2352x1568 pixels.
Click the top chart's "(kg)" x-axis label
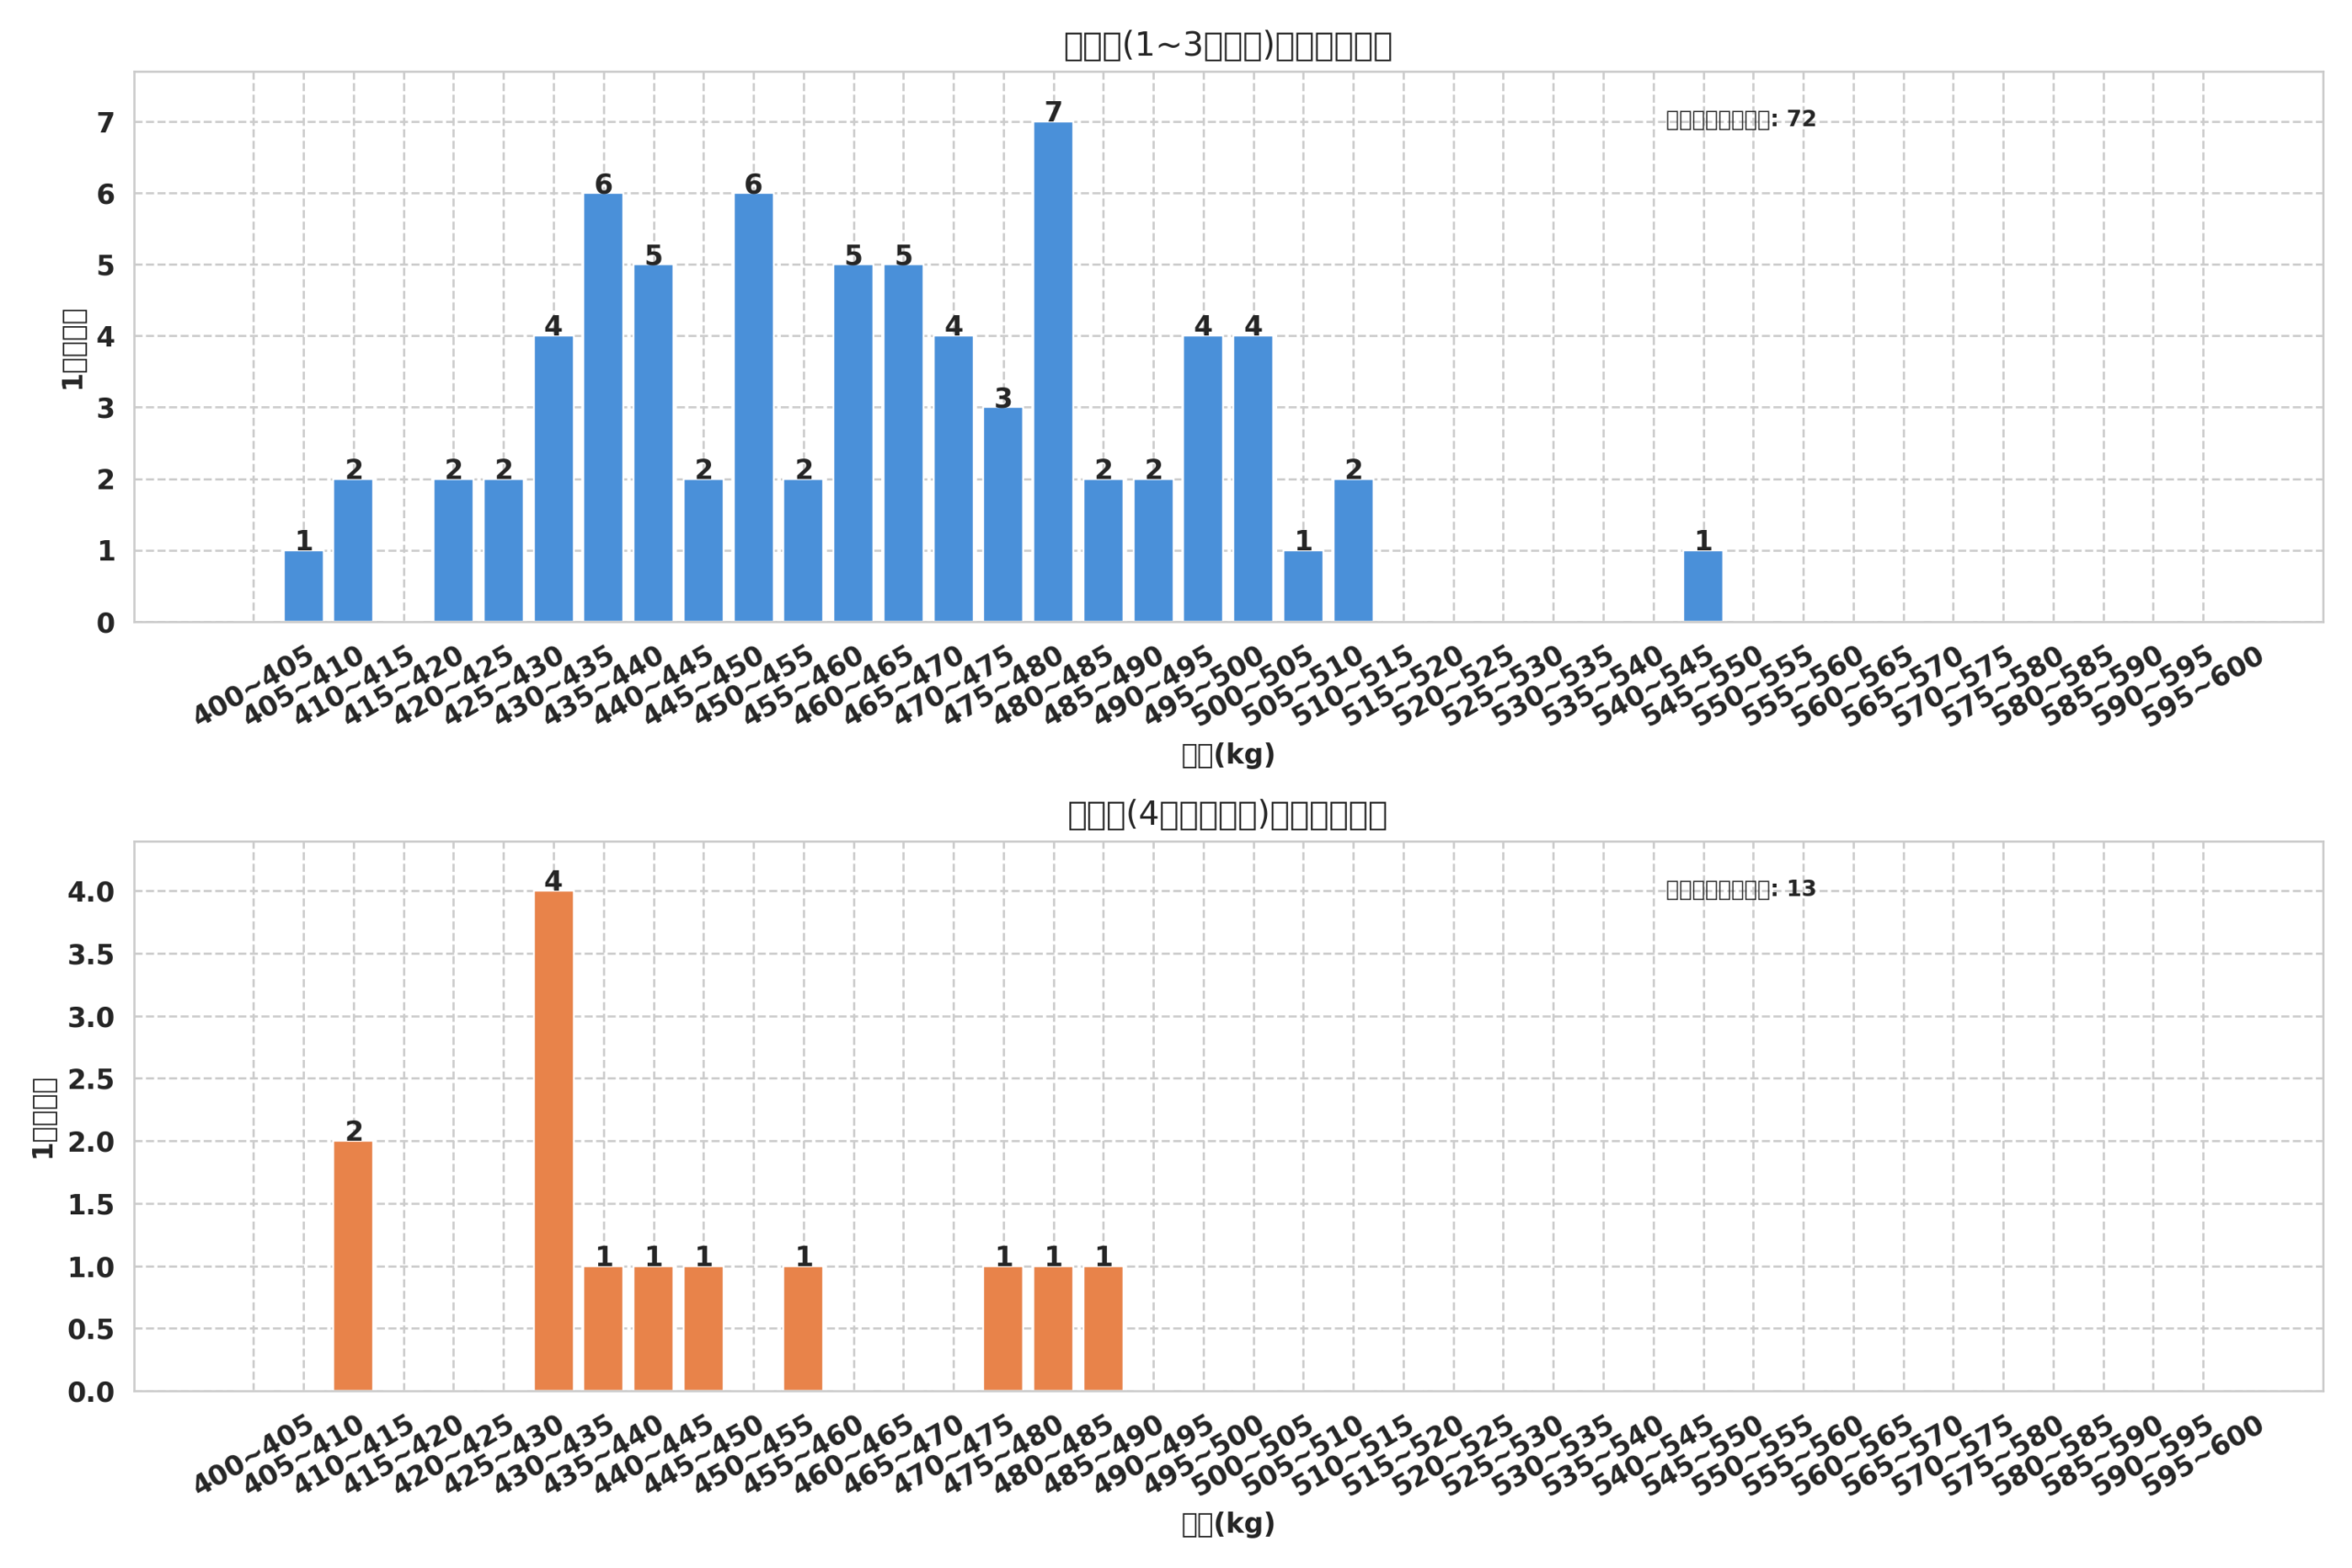click(x=1228, y=755)
